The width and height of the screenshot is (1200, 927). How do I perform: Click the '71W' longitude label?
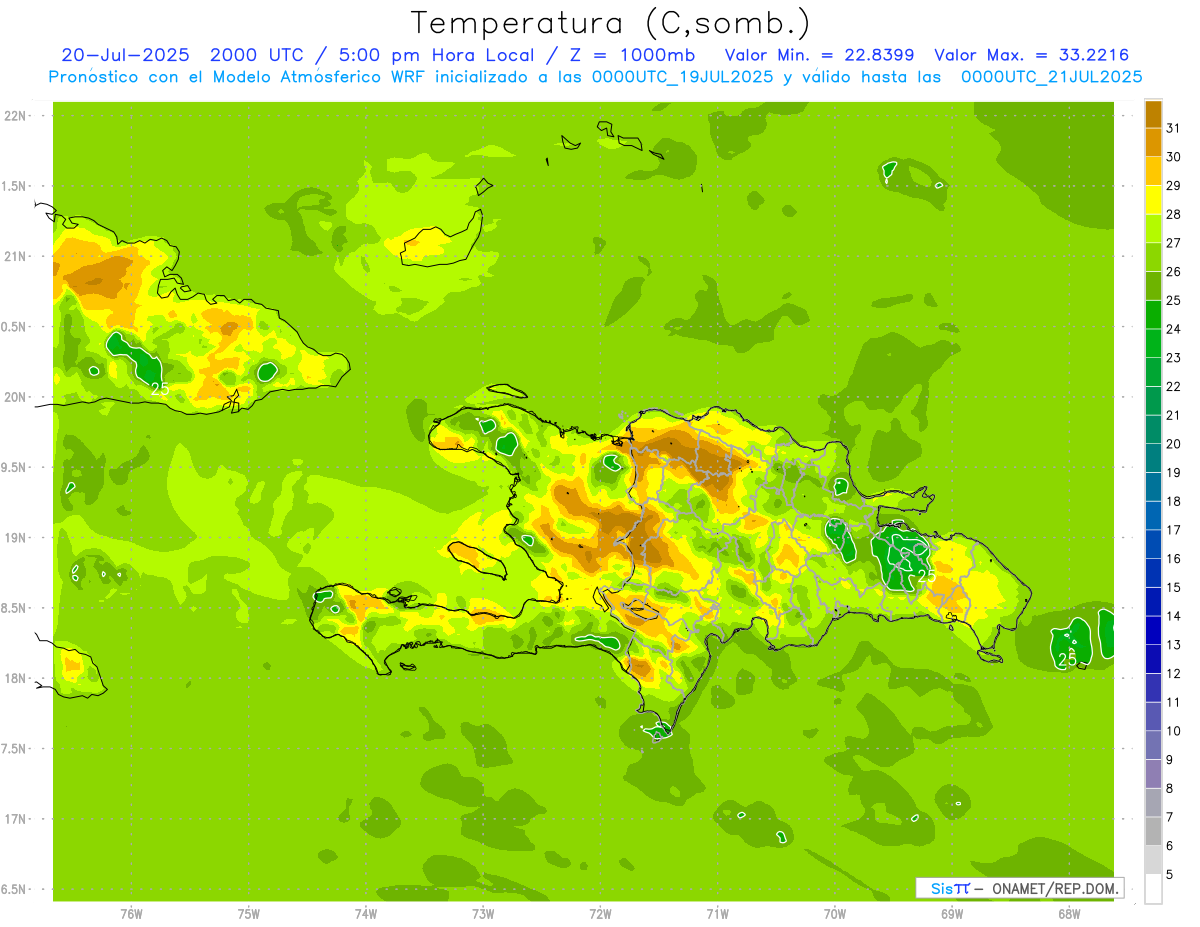(717, 914)
